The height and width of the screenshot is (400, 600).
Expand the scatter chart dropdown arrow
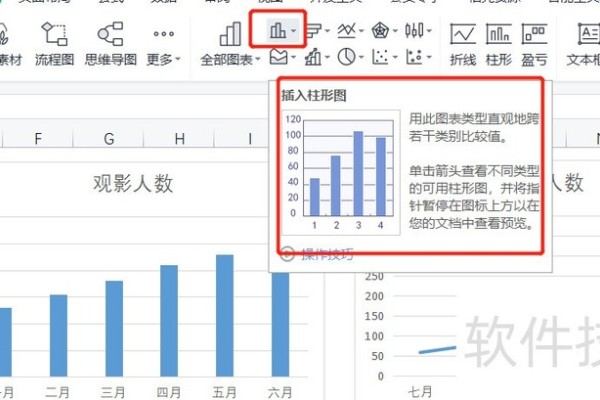click(x=395, y=57)
